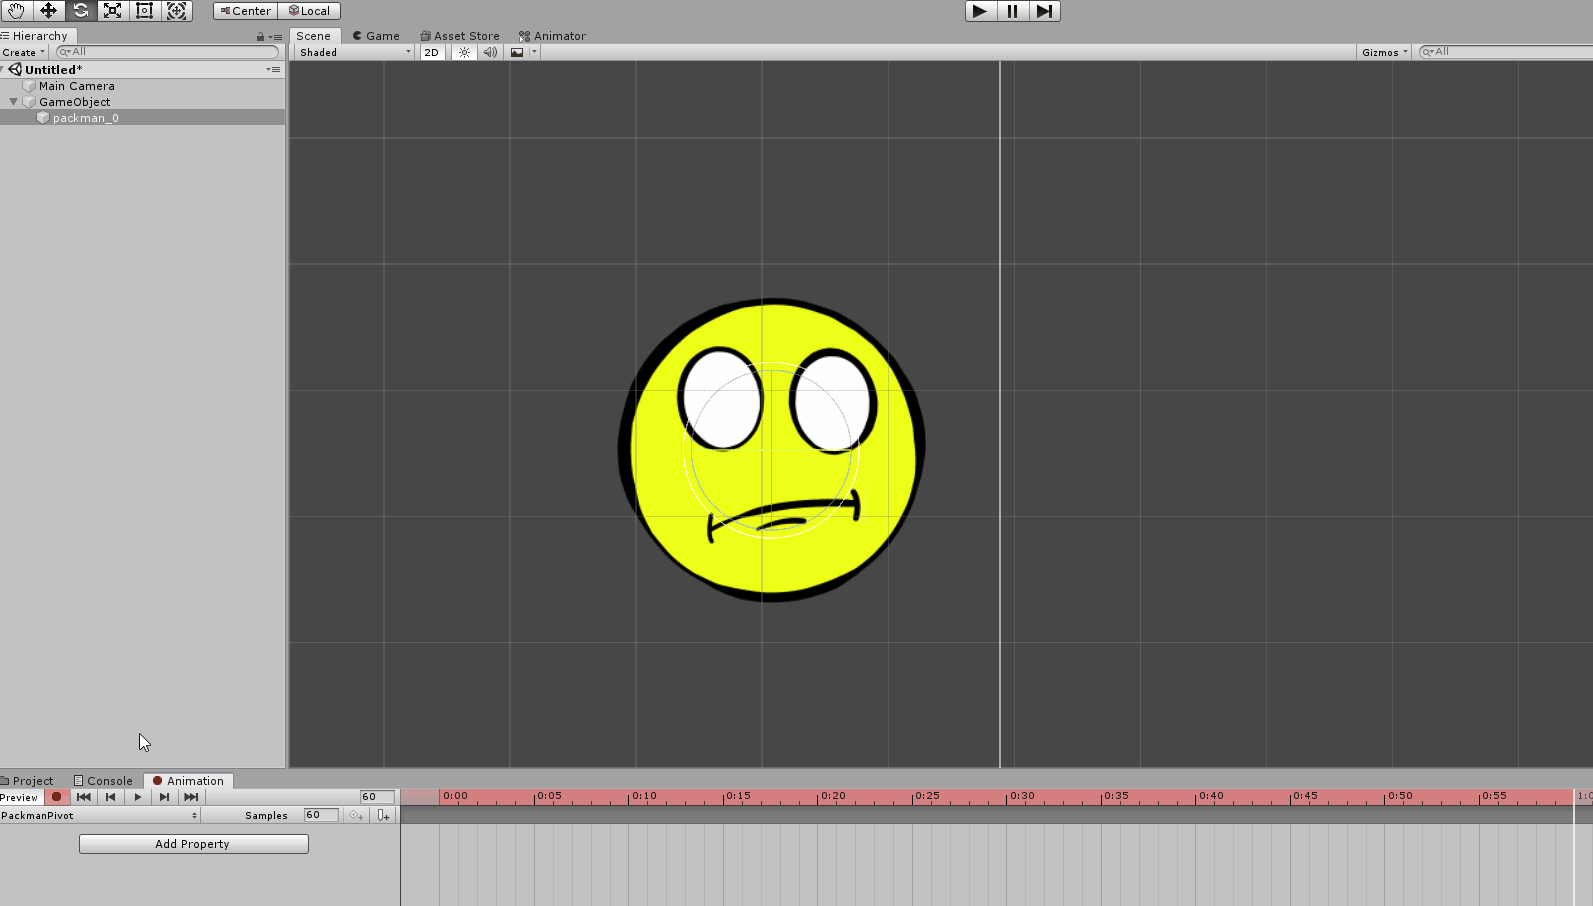Click the Scene view search field
The width and height of the screenshot is (1593, 906).
click(1505, 52)
